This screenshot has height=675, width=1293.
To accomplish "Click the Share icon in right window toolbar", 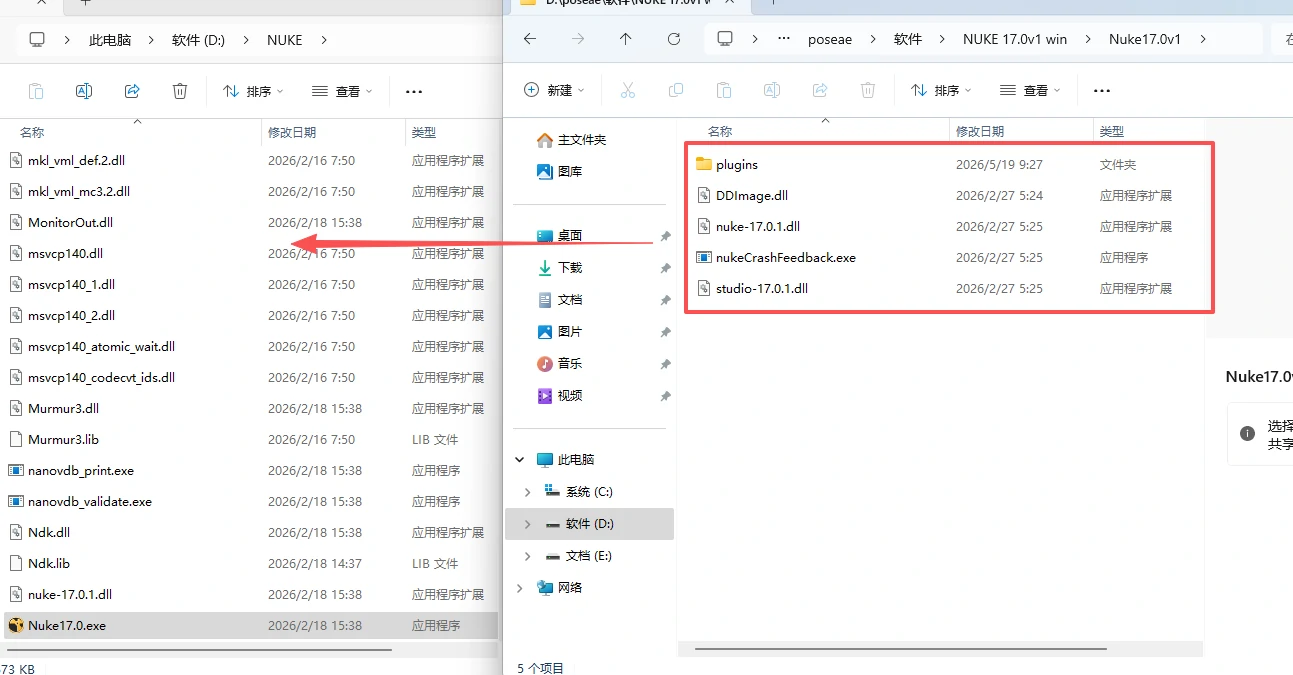I will 820,90.
